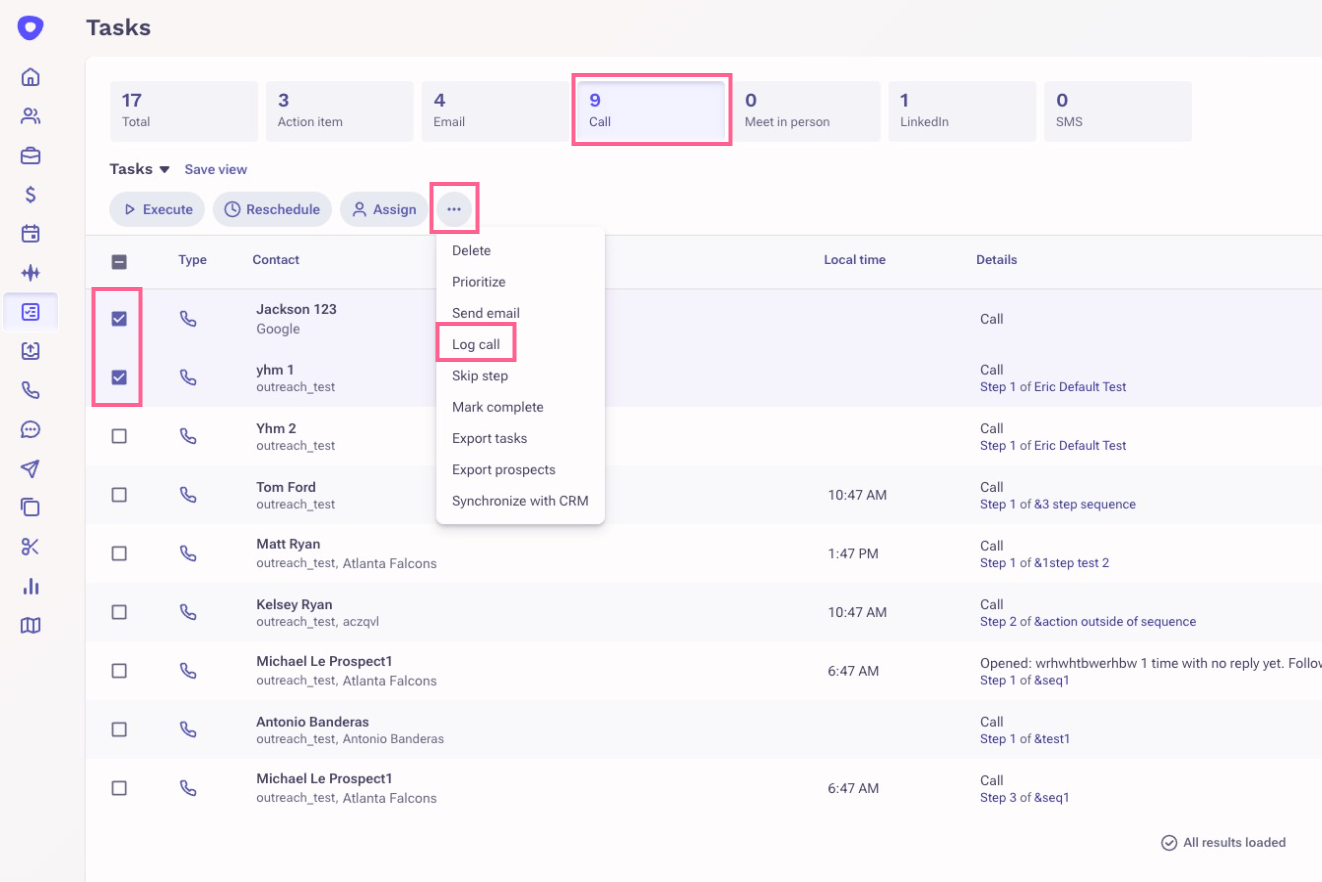
Task: Open the three-dots more actions menu
Action: coord(454,209)
